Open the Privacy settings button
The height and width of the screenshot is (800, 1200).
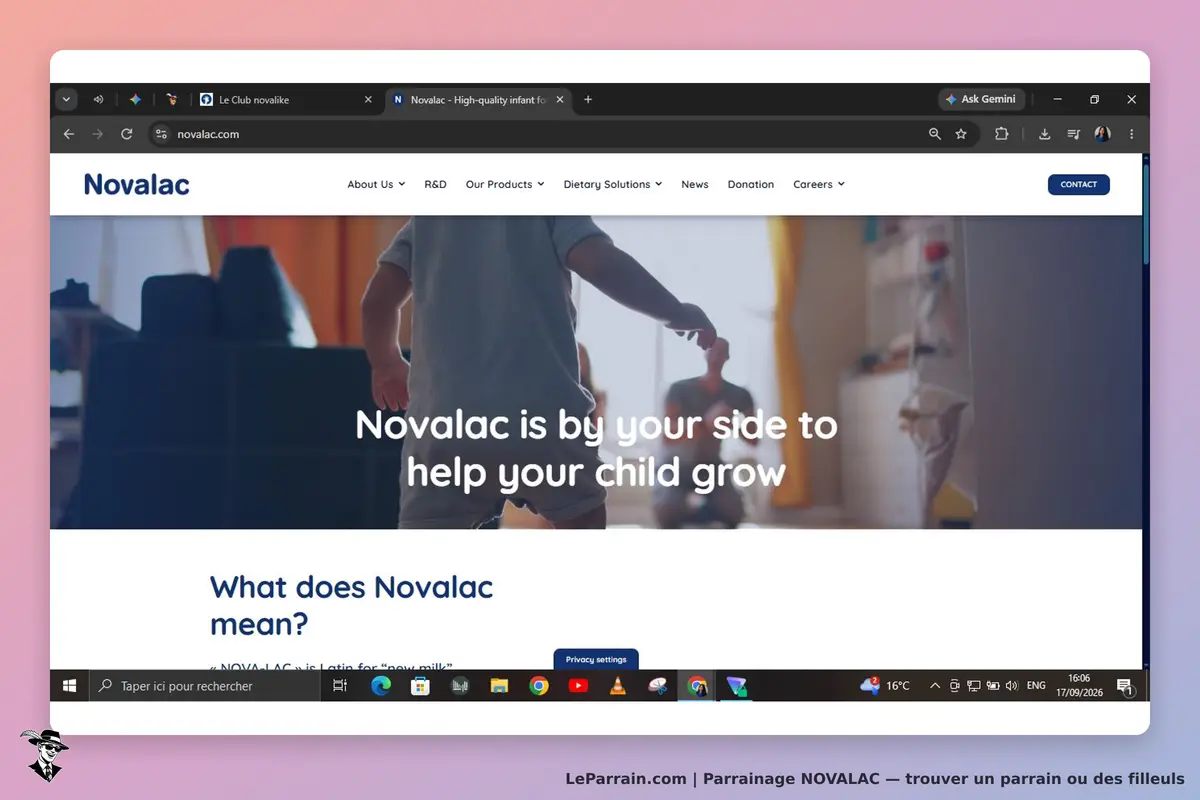[596, 660]
